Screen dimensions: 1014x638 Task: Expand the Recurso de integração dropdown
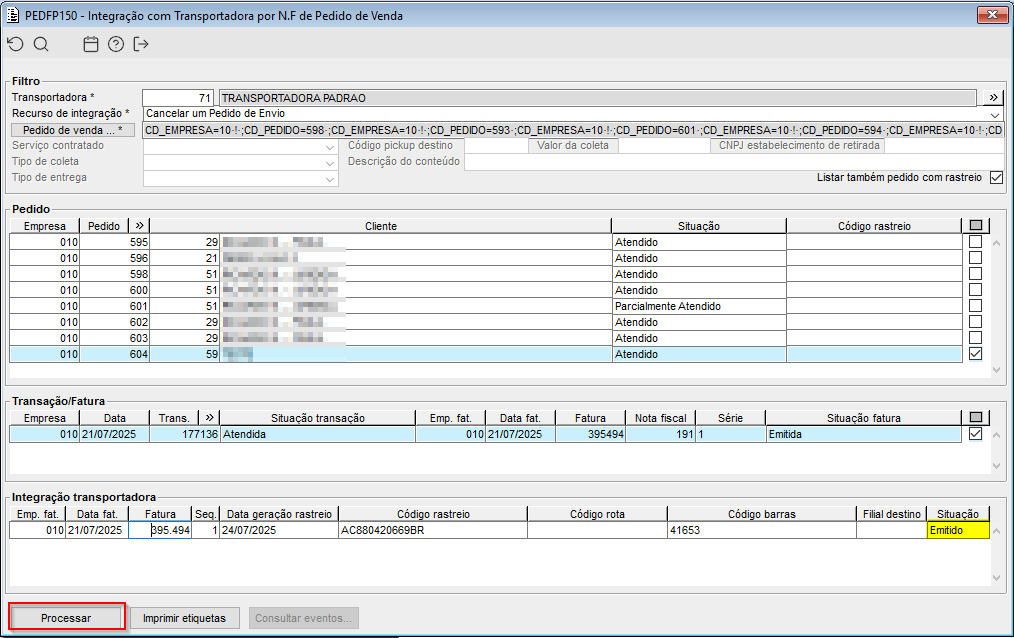tap(994, 114)
